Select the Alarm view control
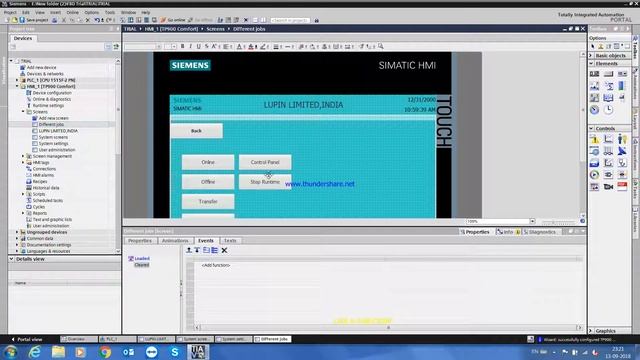 coord(594,139)
